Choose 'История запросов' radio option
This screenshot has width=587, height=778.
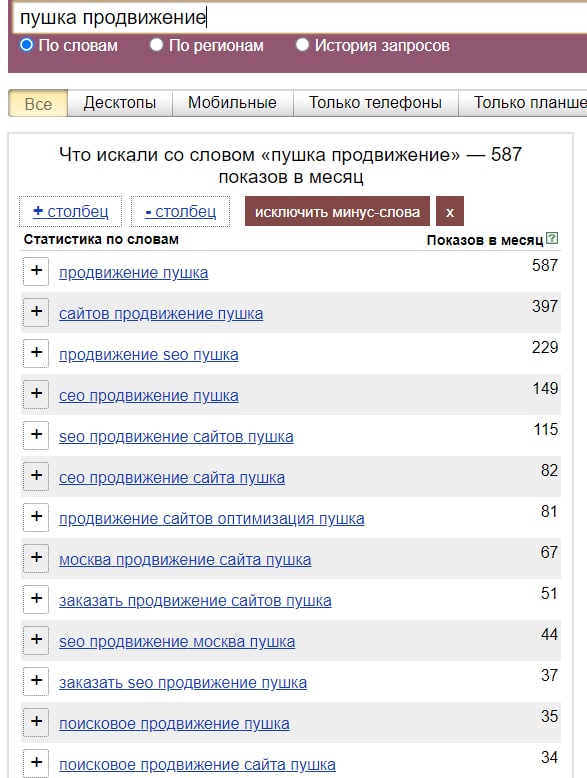[x=302, y=45]
